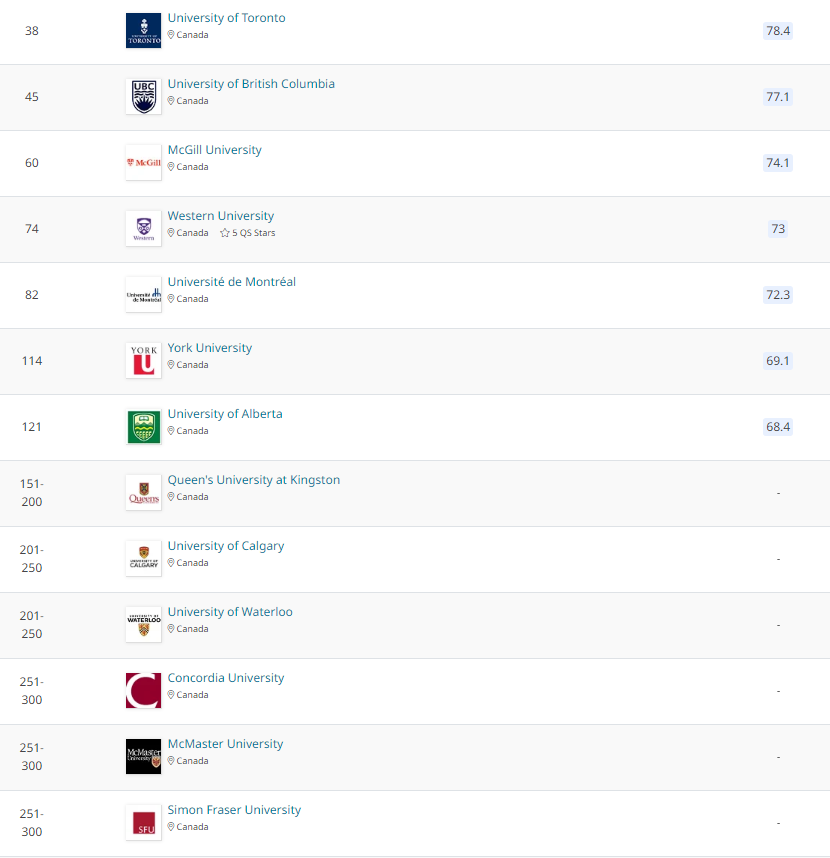
Task: Click the Université de Montréal logo
Action: coord(143,295)
